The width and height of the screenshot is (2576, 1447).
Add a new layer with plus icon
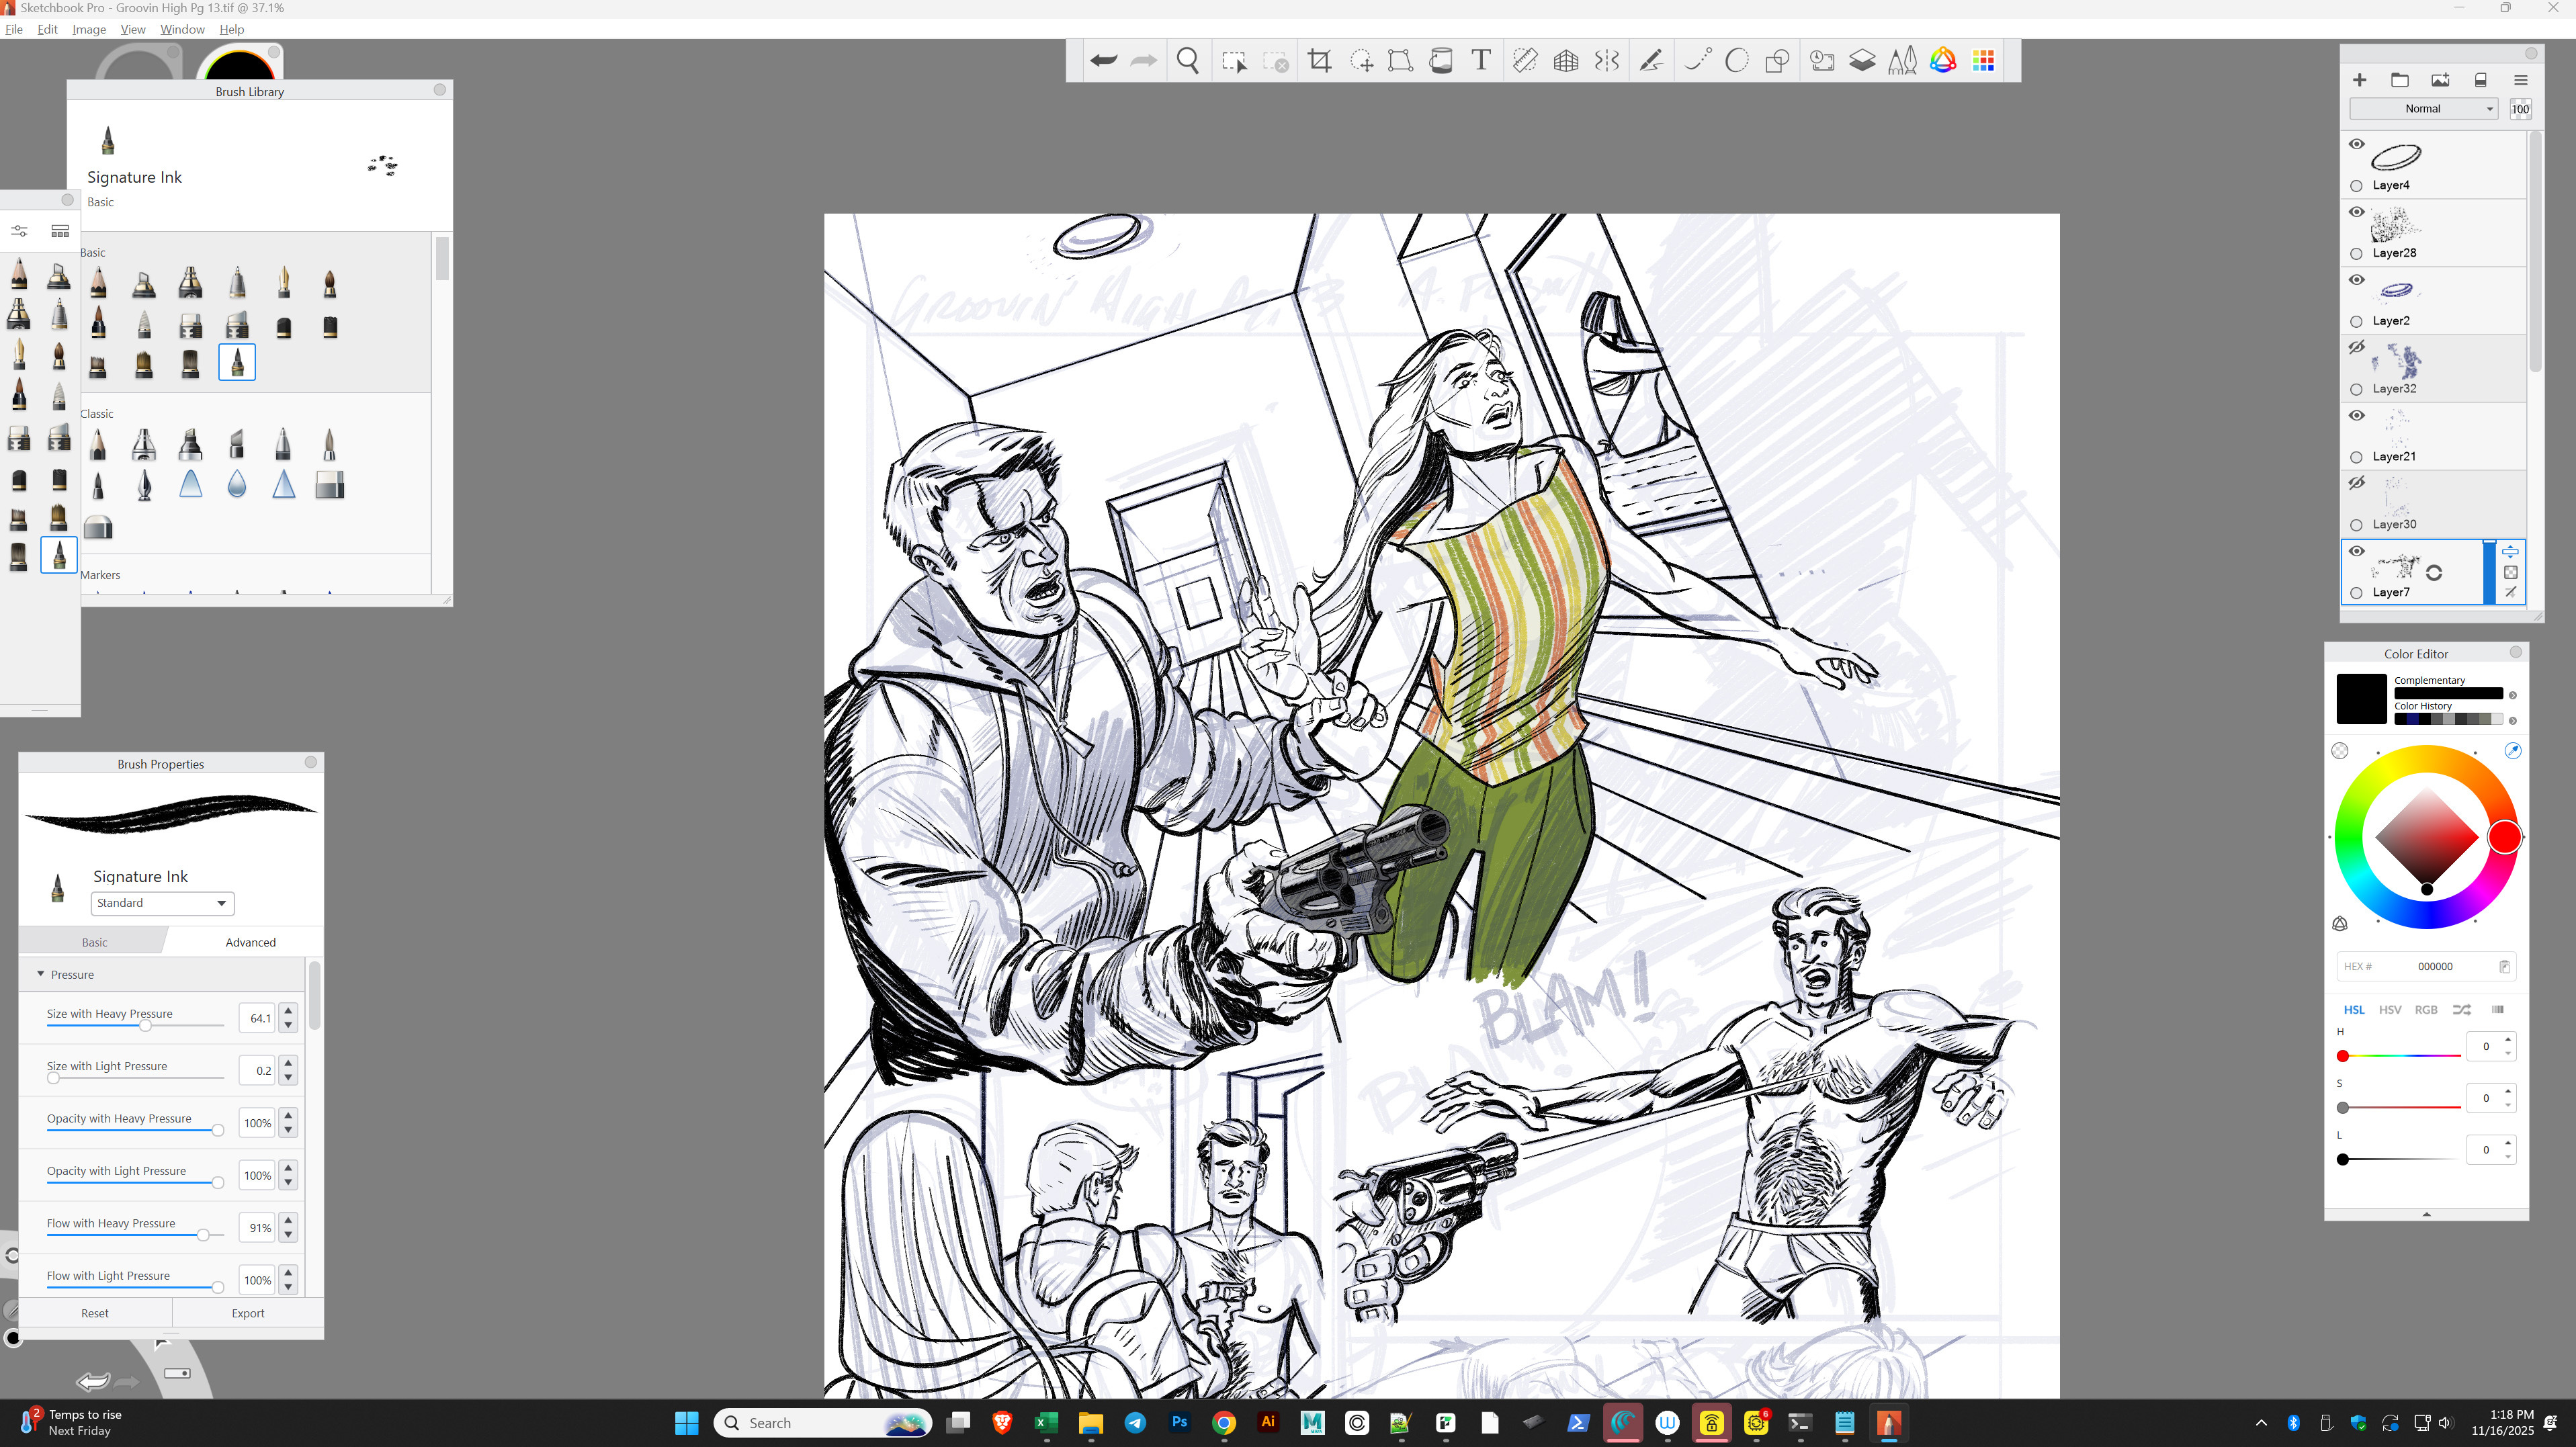click(x=2359, y=80)
